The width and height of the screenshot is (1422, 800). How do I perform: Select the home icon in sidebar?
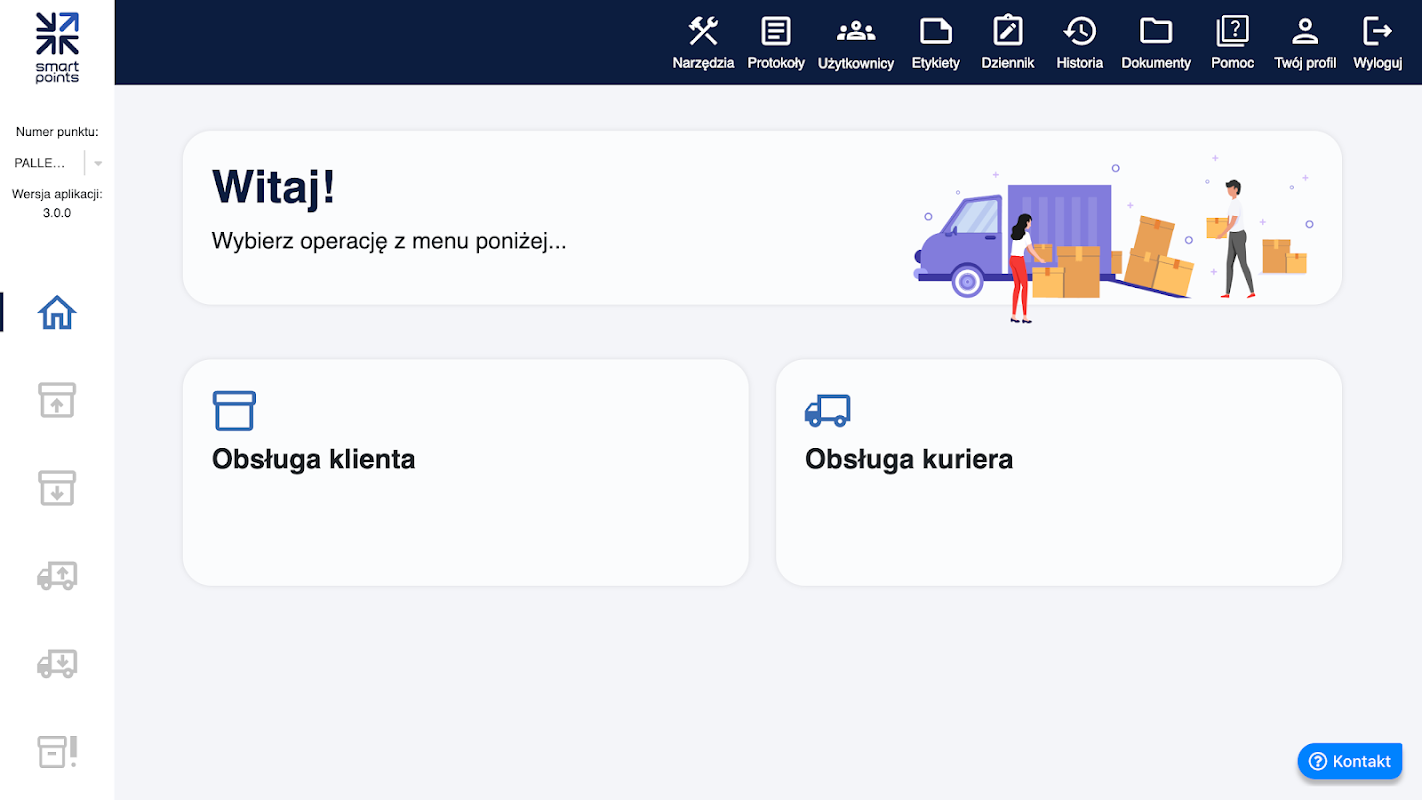[57, 313]
